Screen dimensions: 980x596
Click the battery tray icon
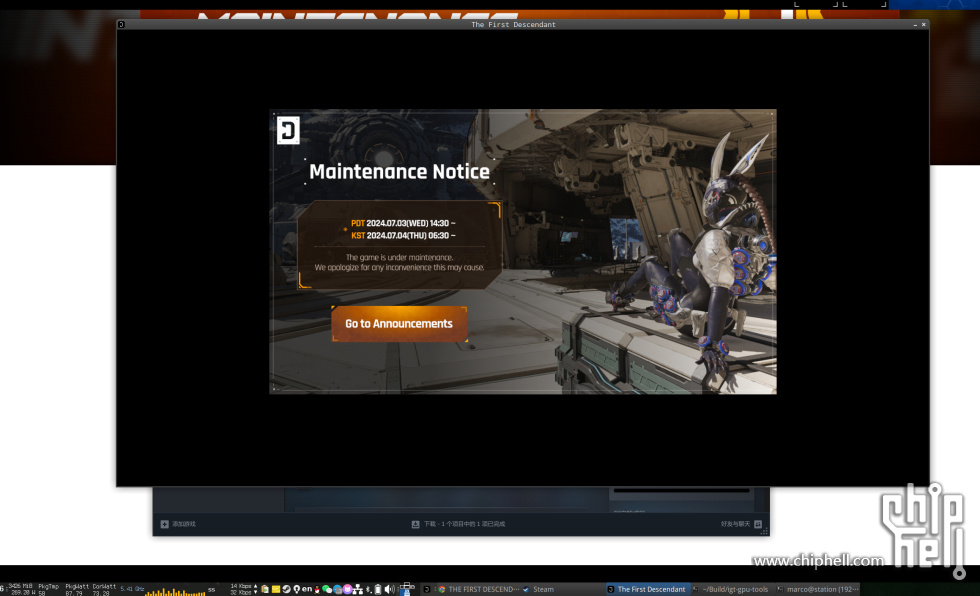coord(378,589)
